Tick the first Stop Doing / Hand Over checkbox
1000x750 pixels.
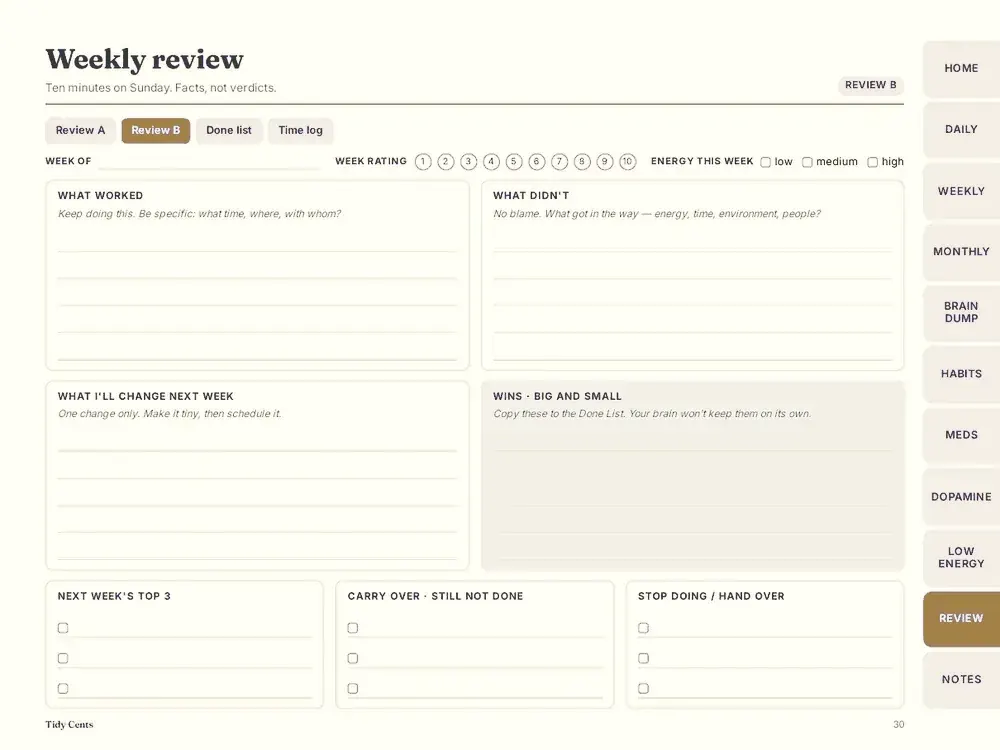click(643, 628)
